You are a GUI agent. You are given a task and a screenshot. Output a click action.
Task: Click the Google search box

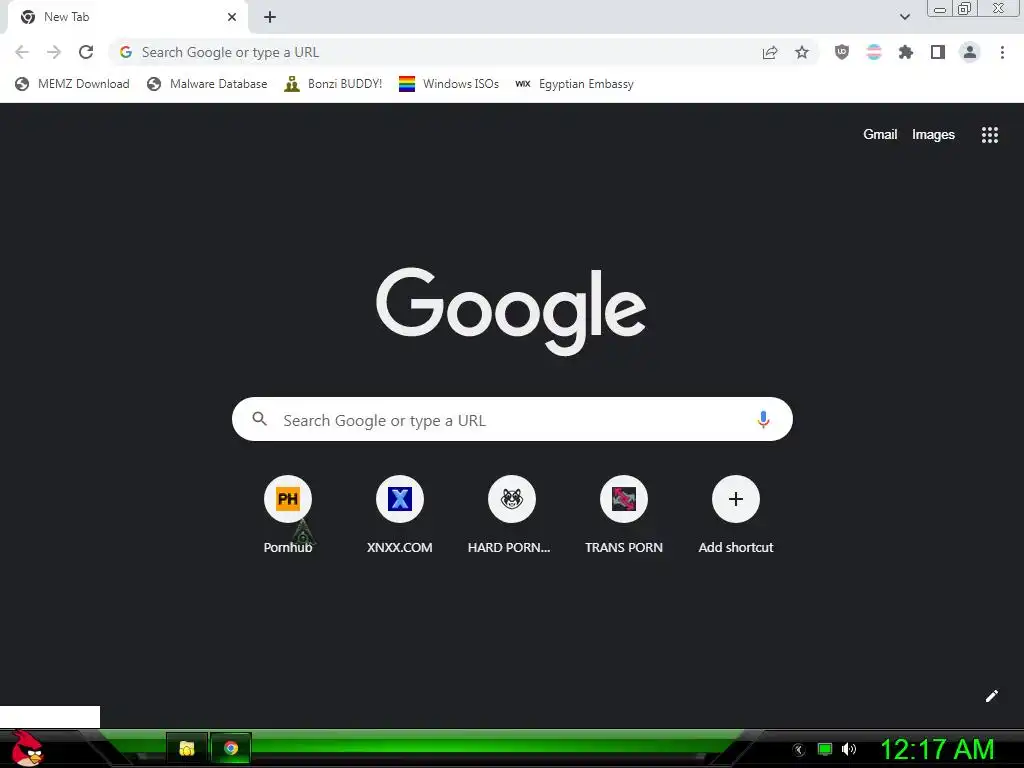[512, 419]
